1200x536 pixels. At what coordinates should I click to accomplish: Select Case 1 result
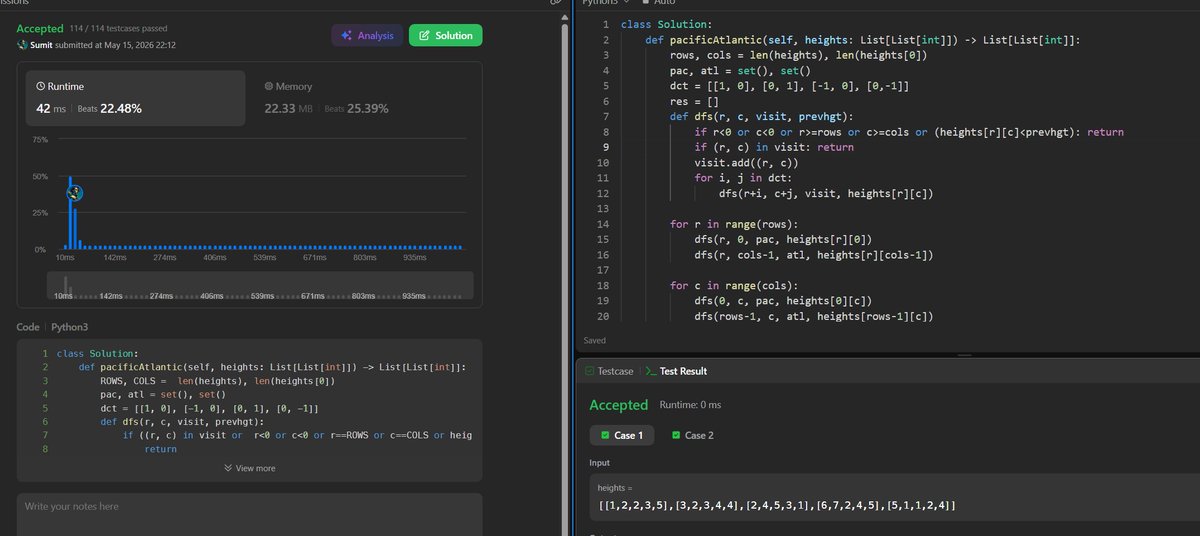tap(621, 435)
